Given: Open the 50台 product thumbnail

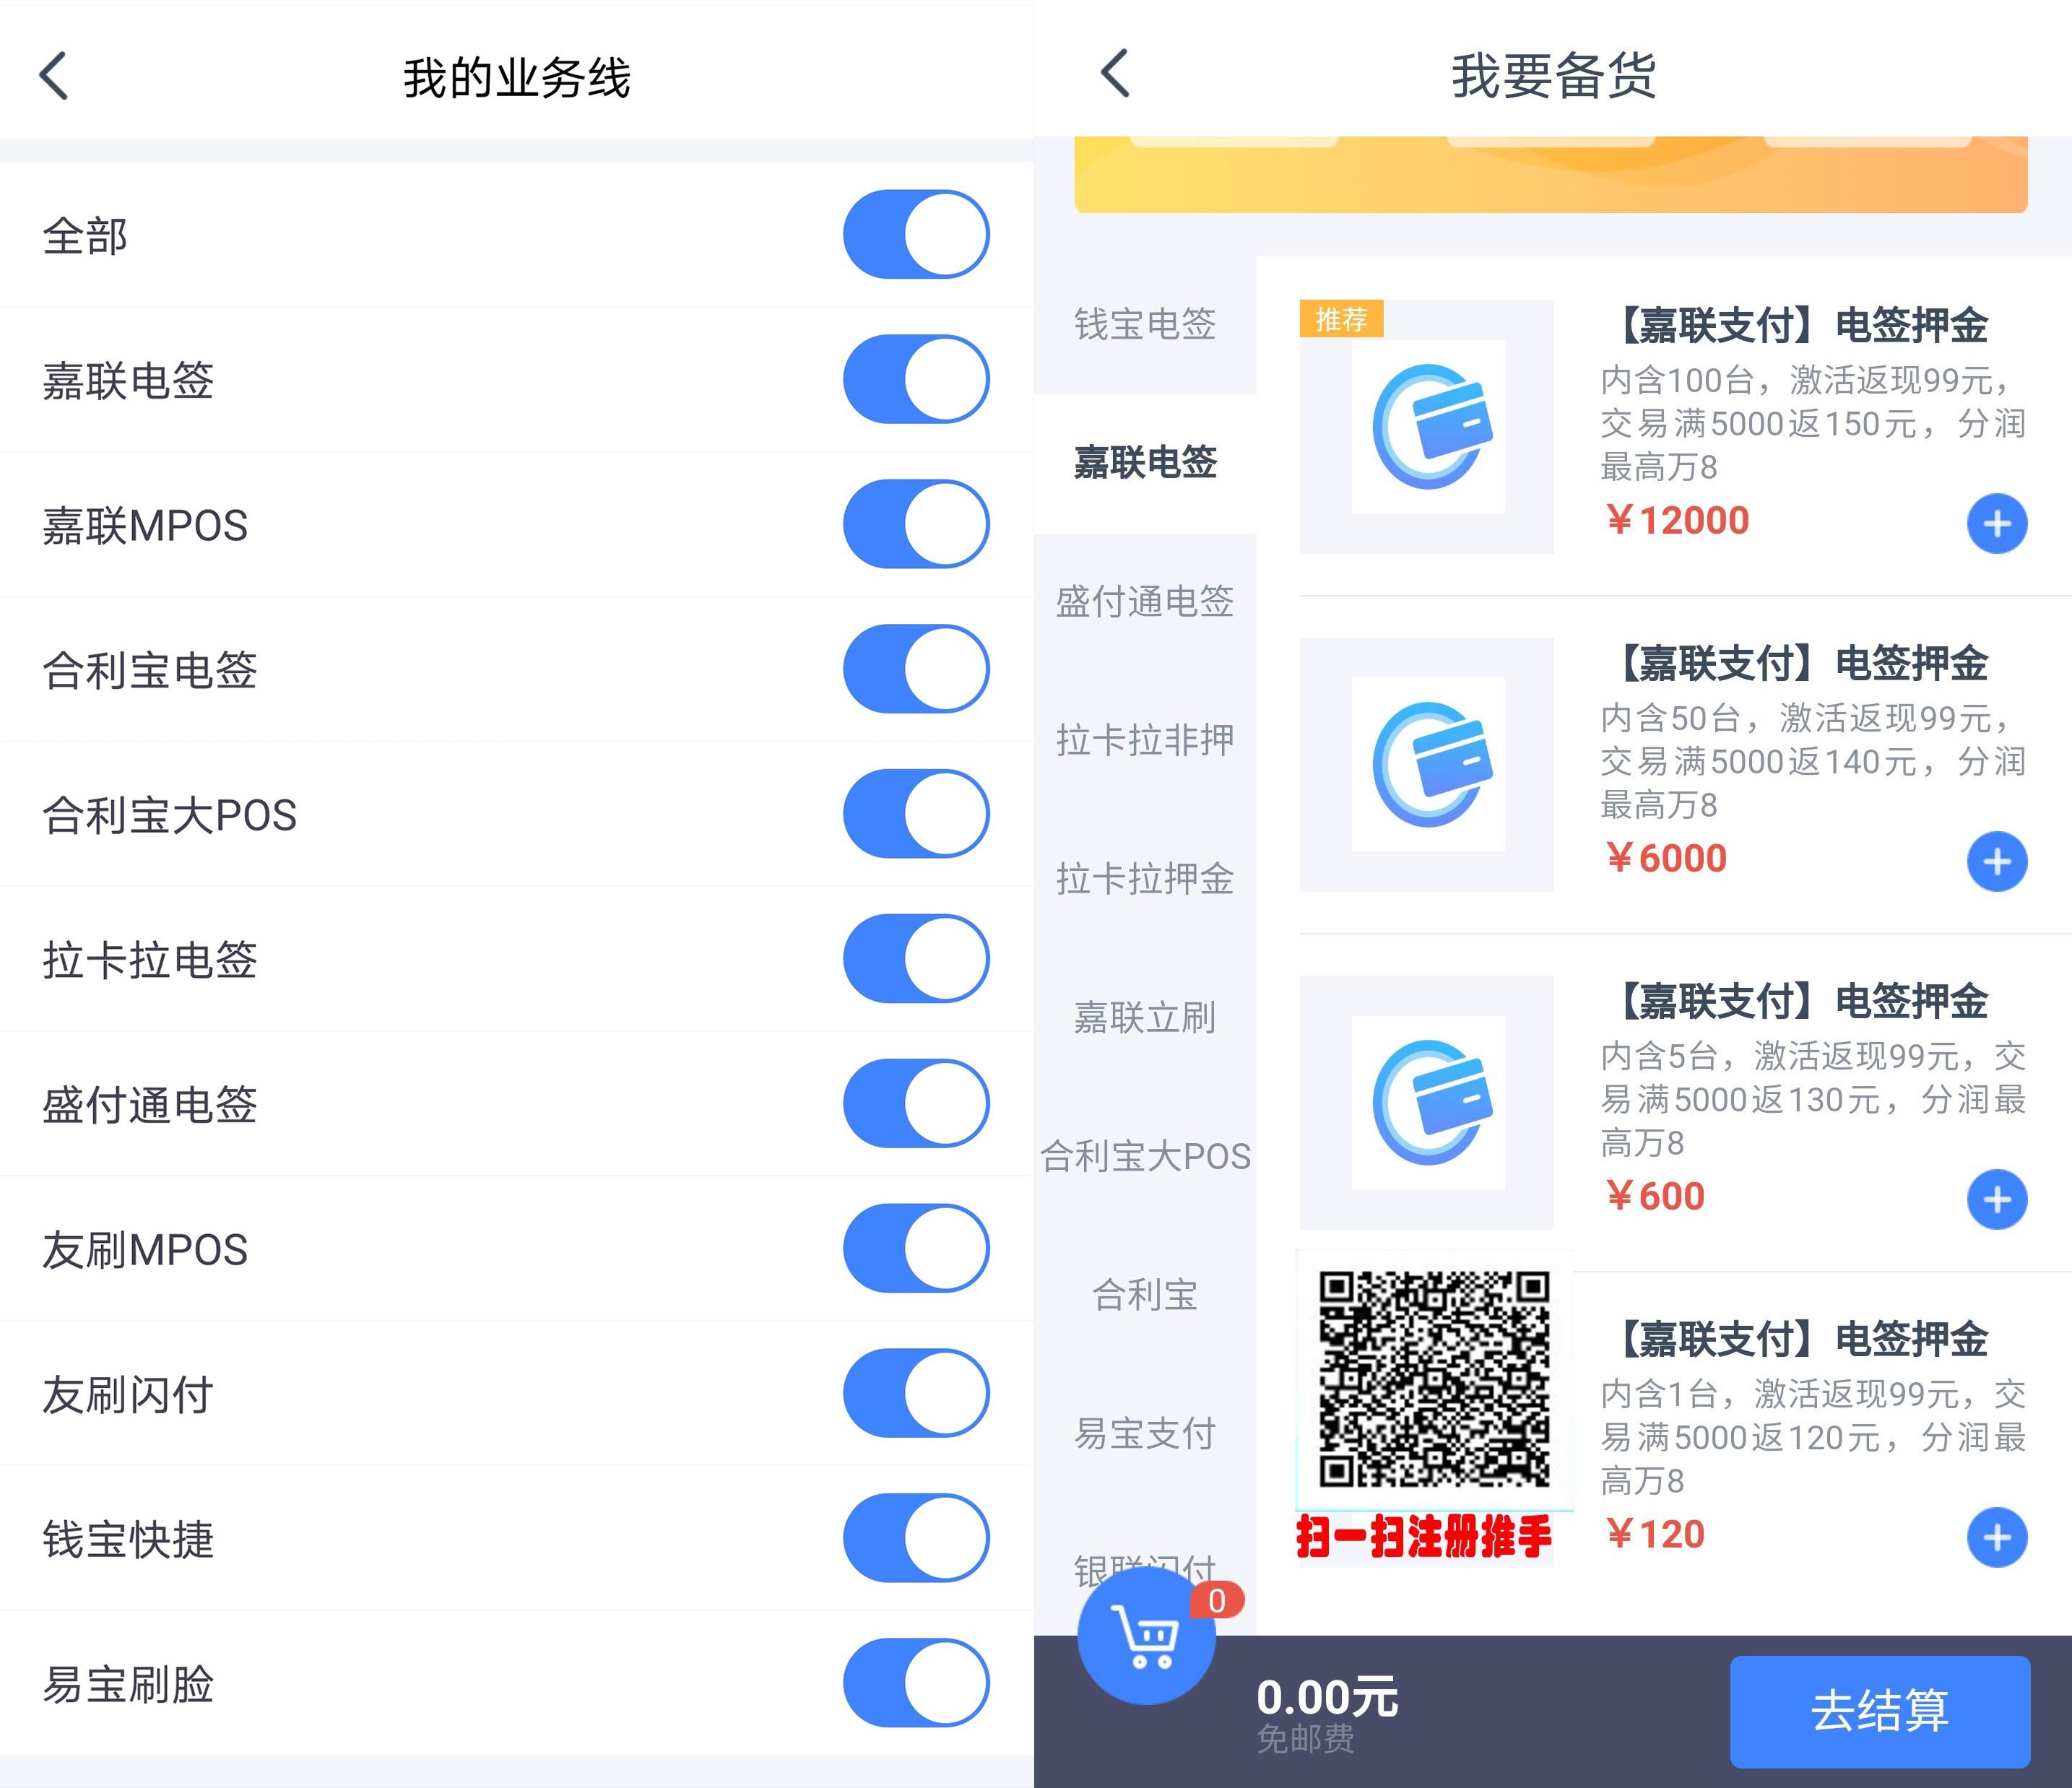Looking at the screenshot, I should (x=1427, y=764).
